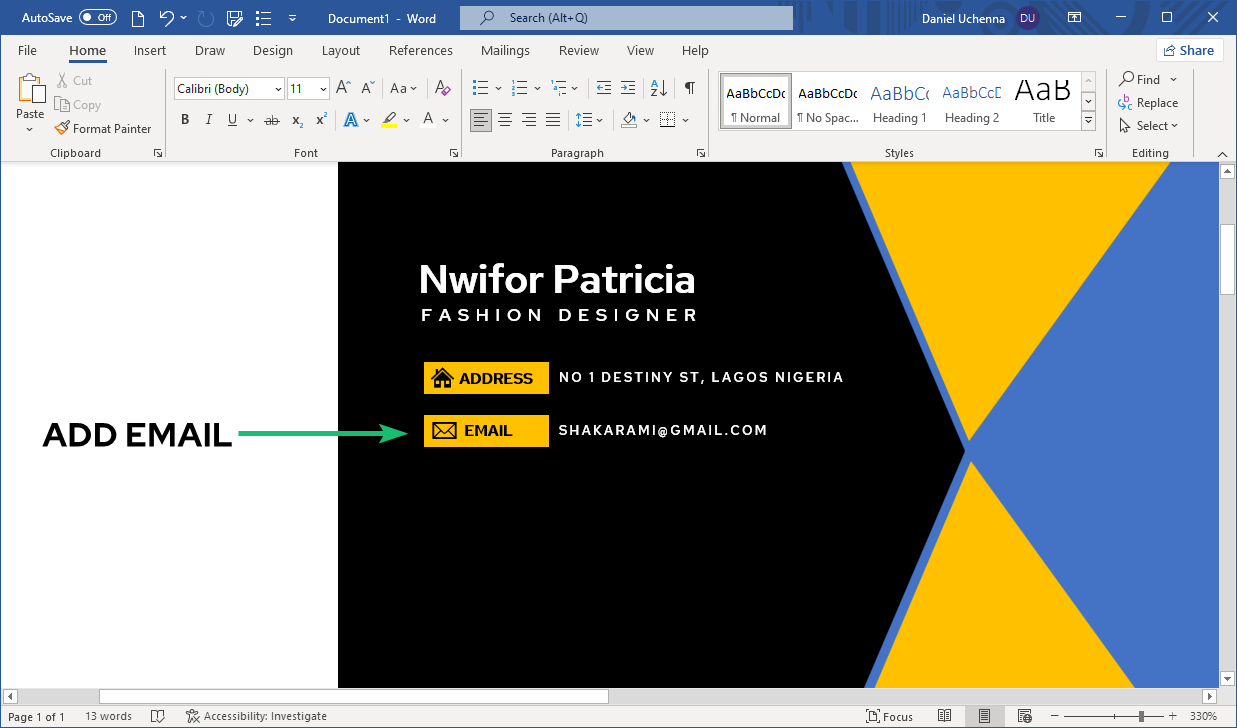Screen dimensions: 1237x728
Task: Toggle Italic formatting
Action: point(209,120)
